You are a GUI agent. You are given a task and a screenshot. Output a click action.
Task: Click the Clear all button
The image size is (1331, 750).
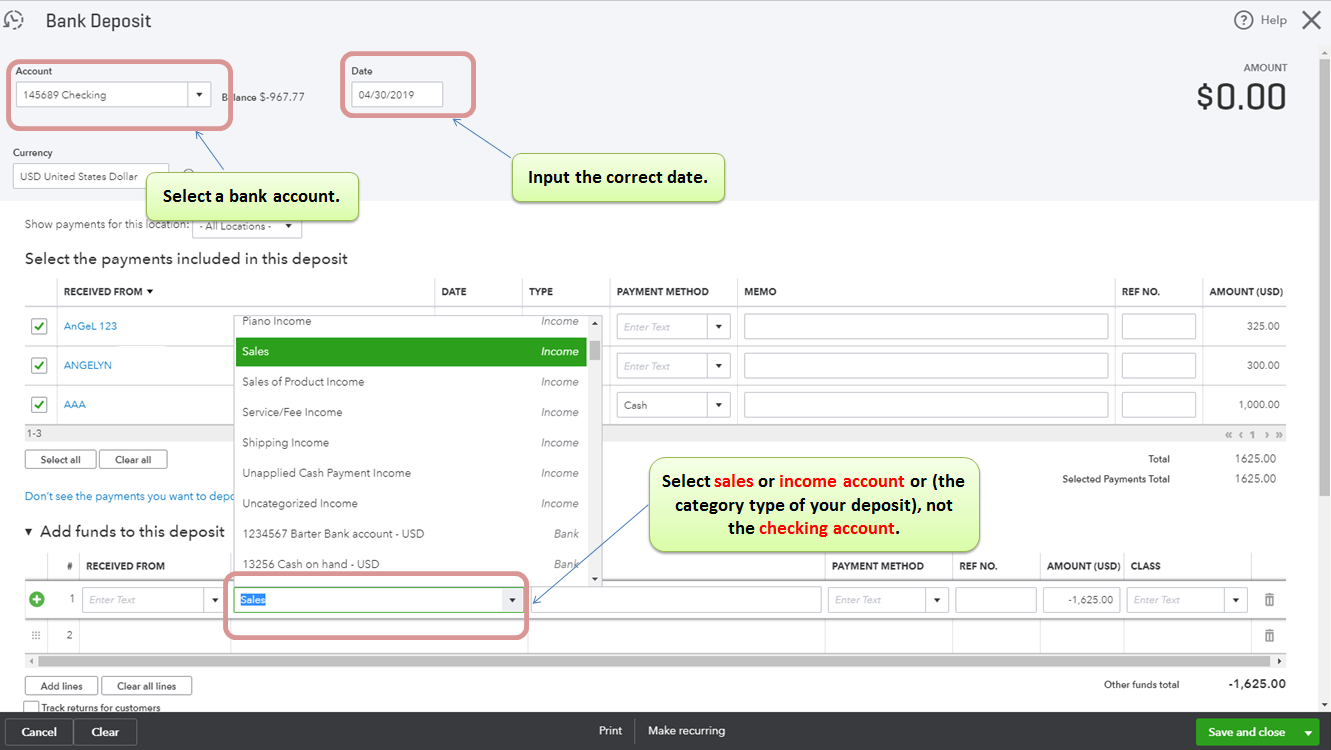pos(133,460)
